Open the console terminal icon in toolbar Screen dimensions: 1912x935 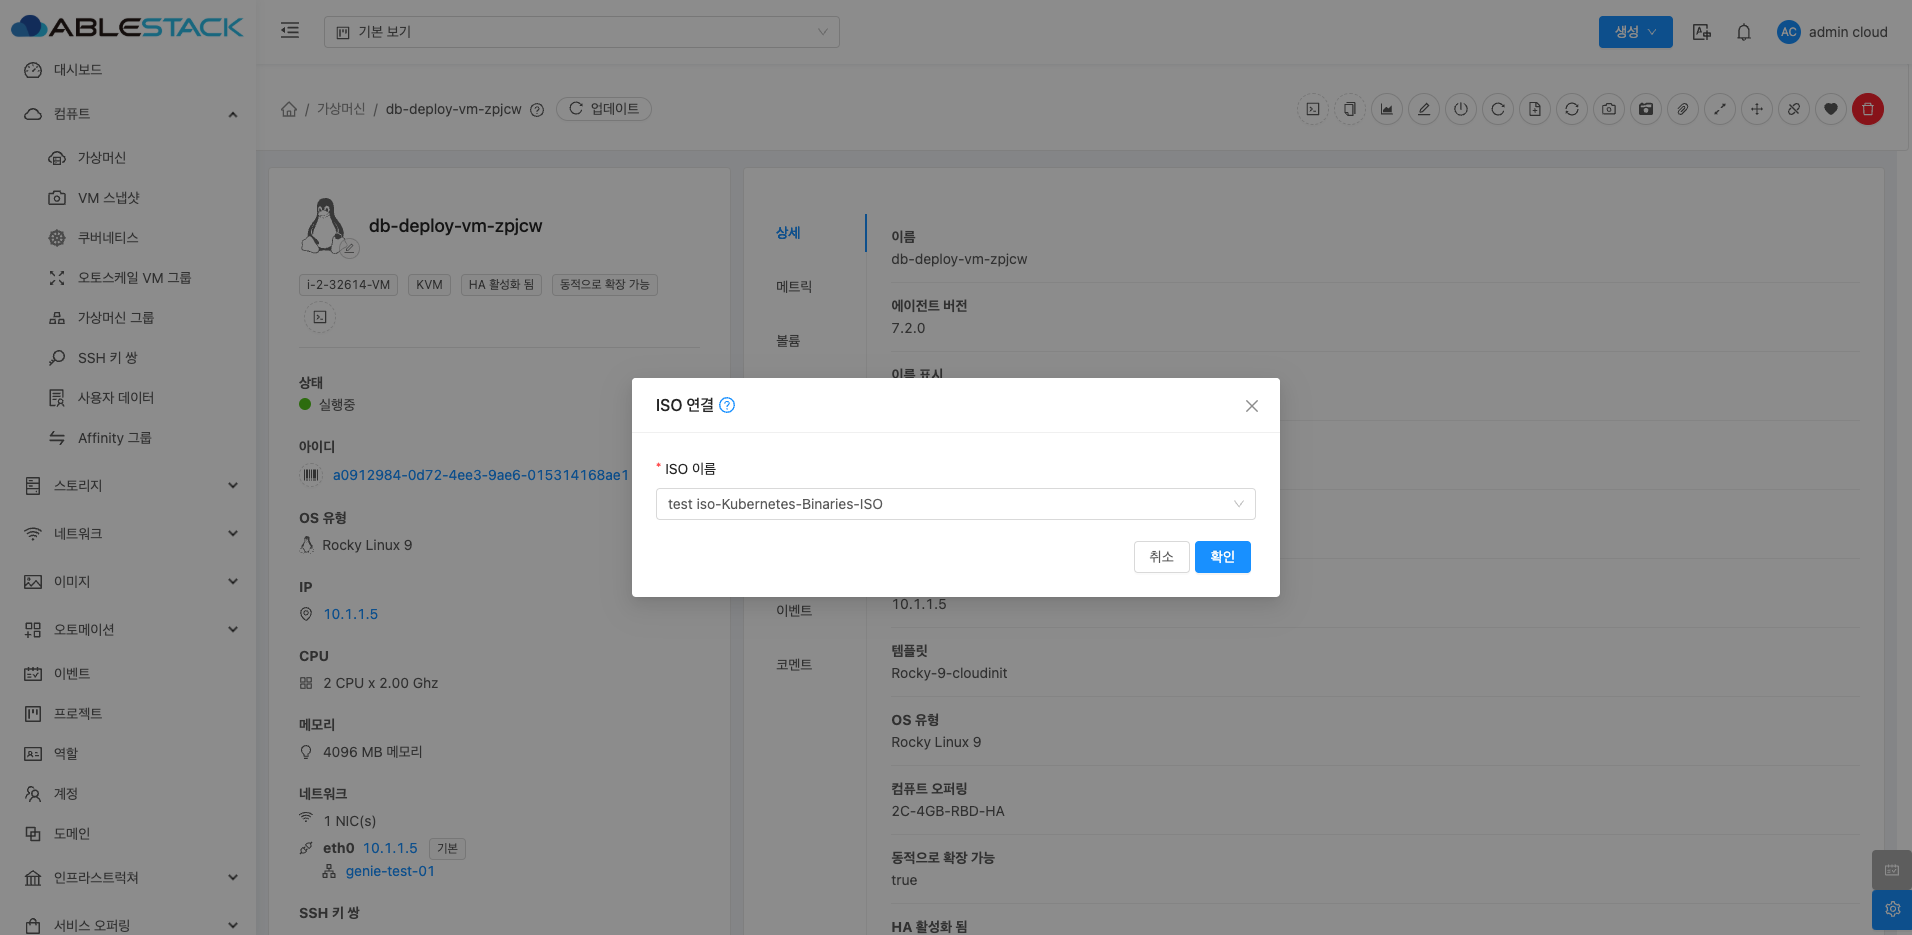pos(1313,109)
